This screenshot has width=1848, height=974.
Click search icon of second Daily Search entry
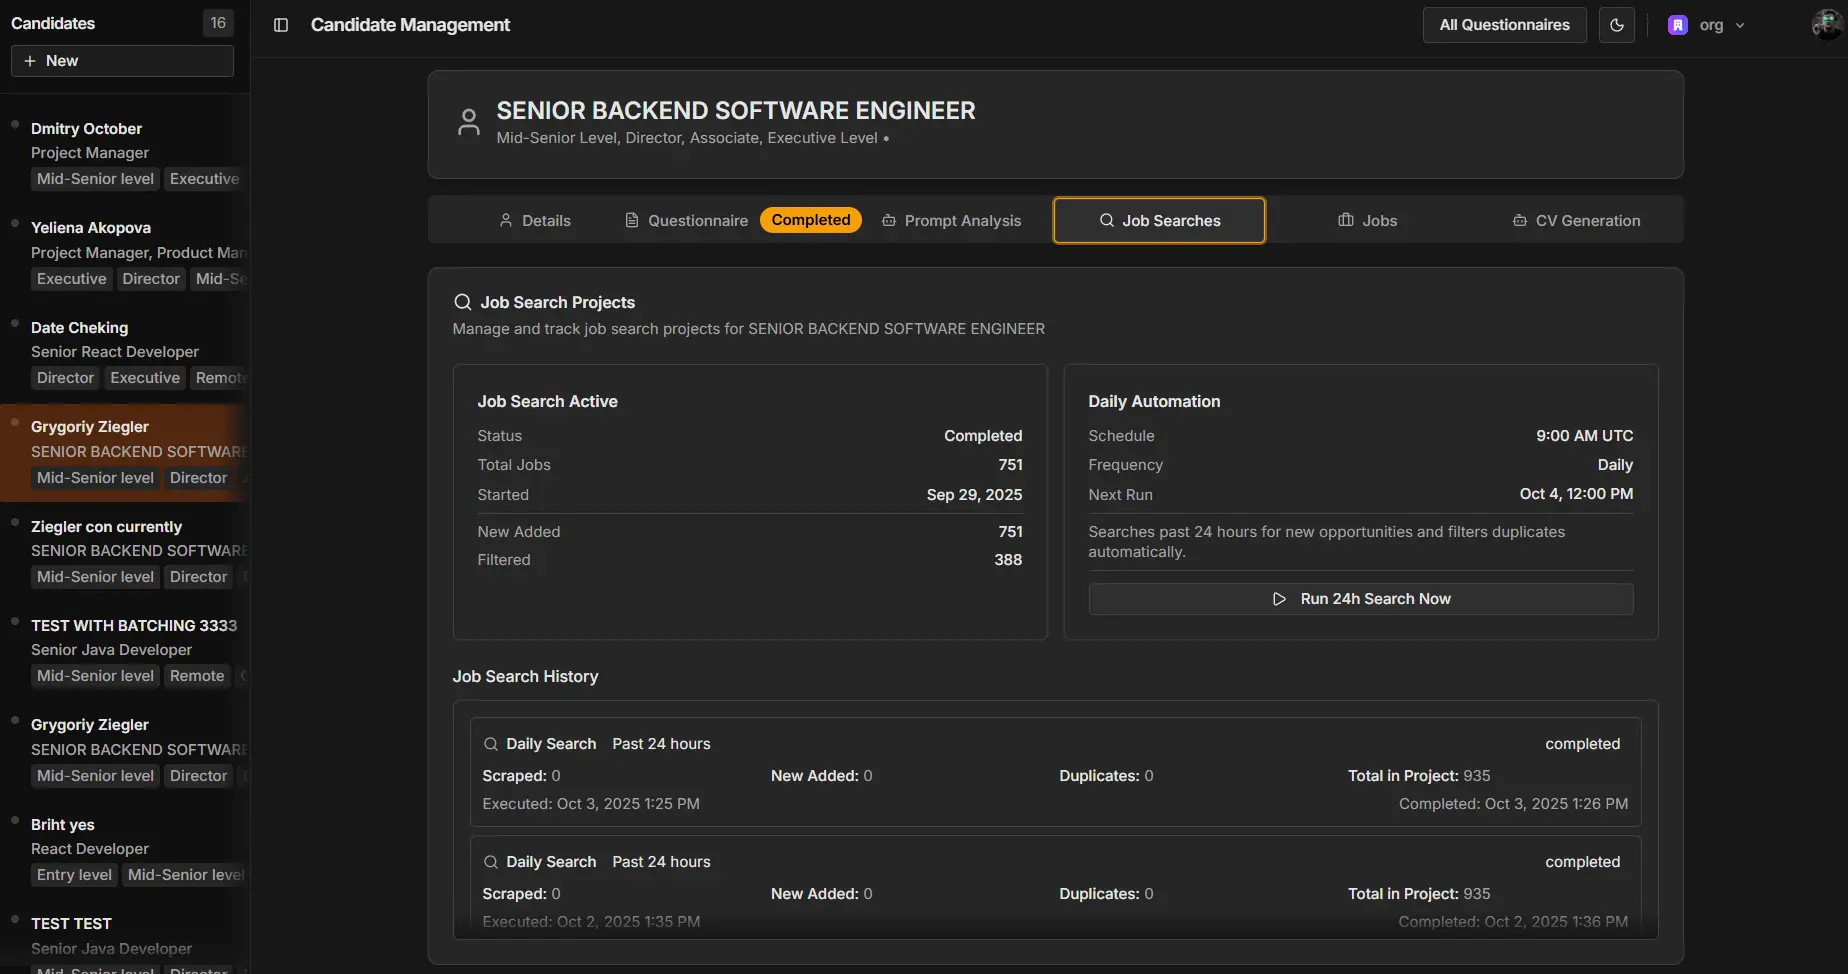tap(491, 862)
